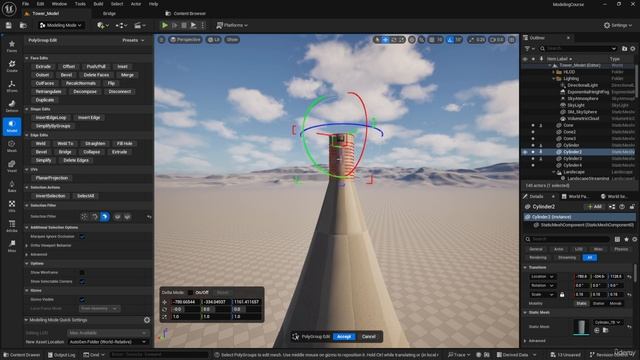Screen dimensions: 640x360
Task: Toggle the Delta Mode On/Off checkbox
Action: pyautogui.click(x=190, y=292)
